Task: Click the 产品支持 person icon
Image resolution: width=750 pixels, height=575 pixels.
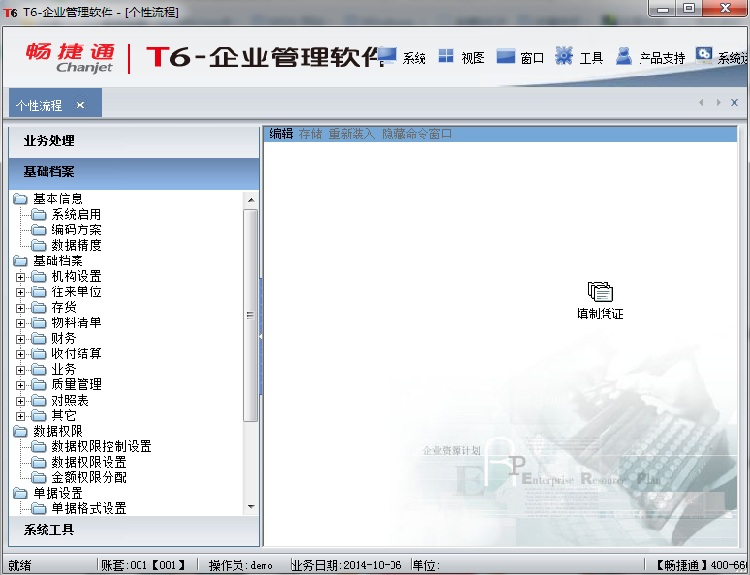Action: click(624, 56)
